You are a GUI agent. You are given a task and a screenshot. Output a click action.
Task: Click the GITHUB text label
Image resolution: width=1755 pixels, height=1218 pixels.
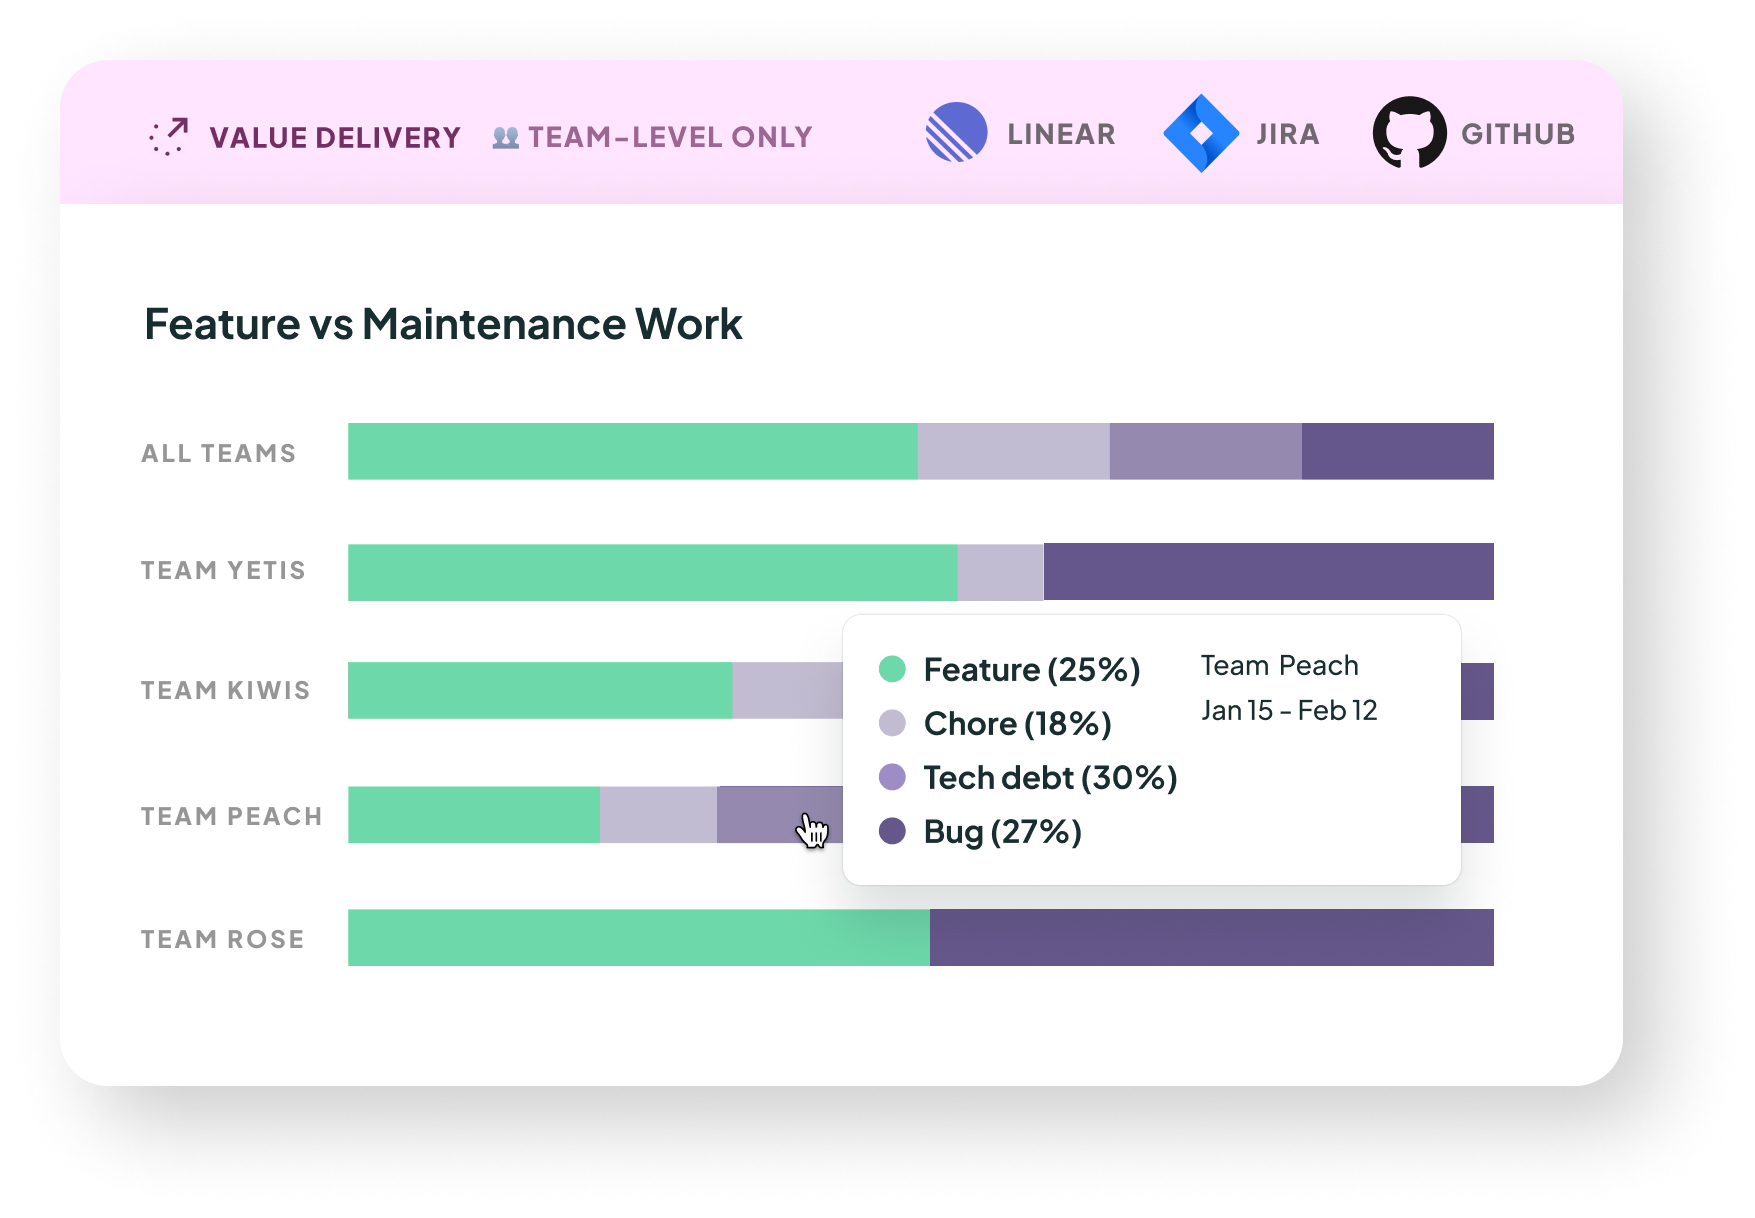(x=1517, y=134)
